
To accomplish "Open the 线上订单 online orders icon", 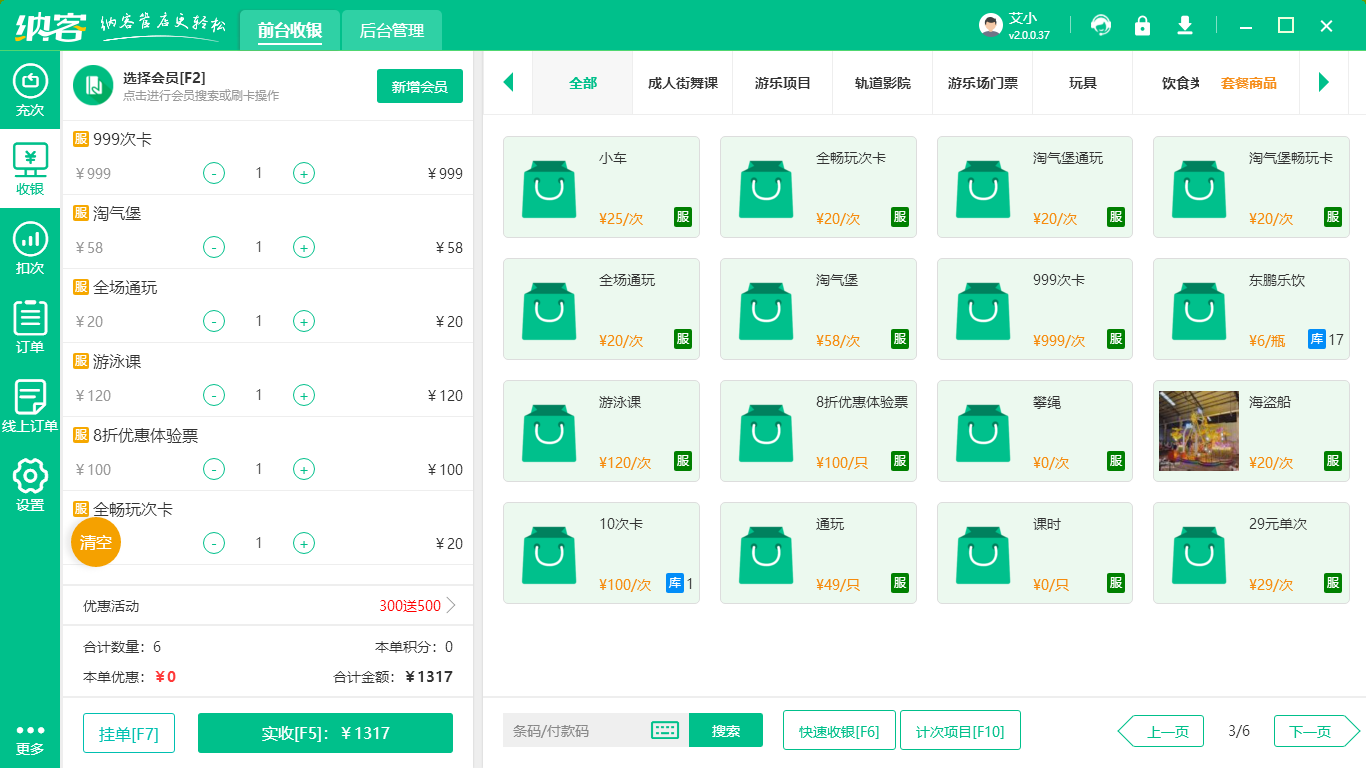I will pos(29,400).
